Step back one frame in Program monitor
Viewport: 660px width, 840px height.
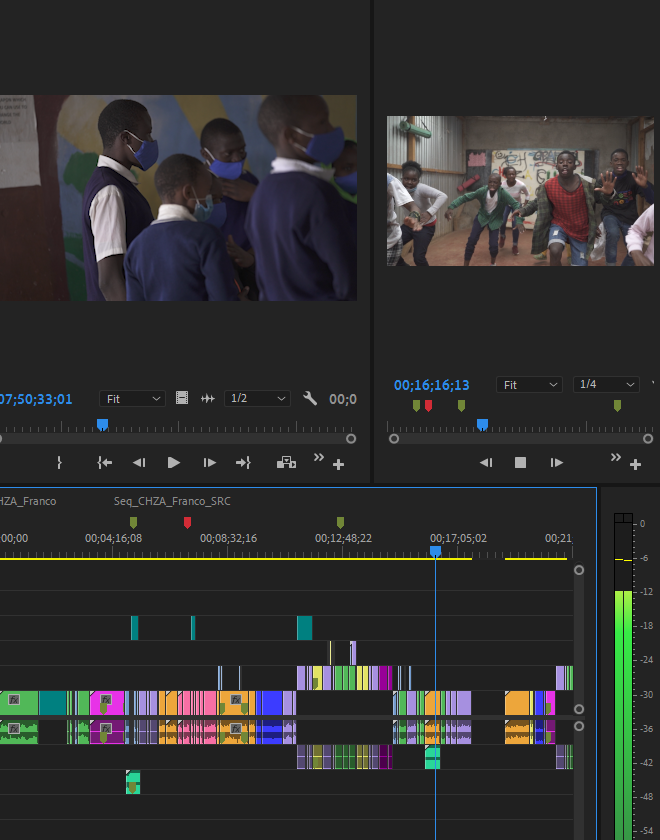(486, 463)
